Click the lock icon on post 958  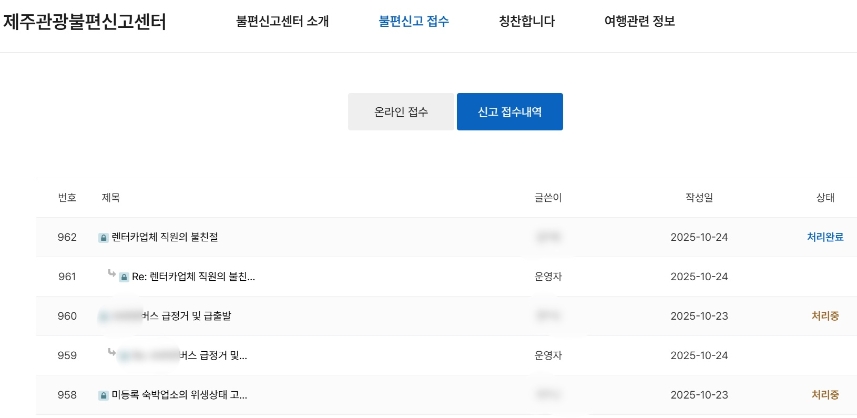coord(102,395)
